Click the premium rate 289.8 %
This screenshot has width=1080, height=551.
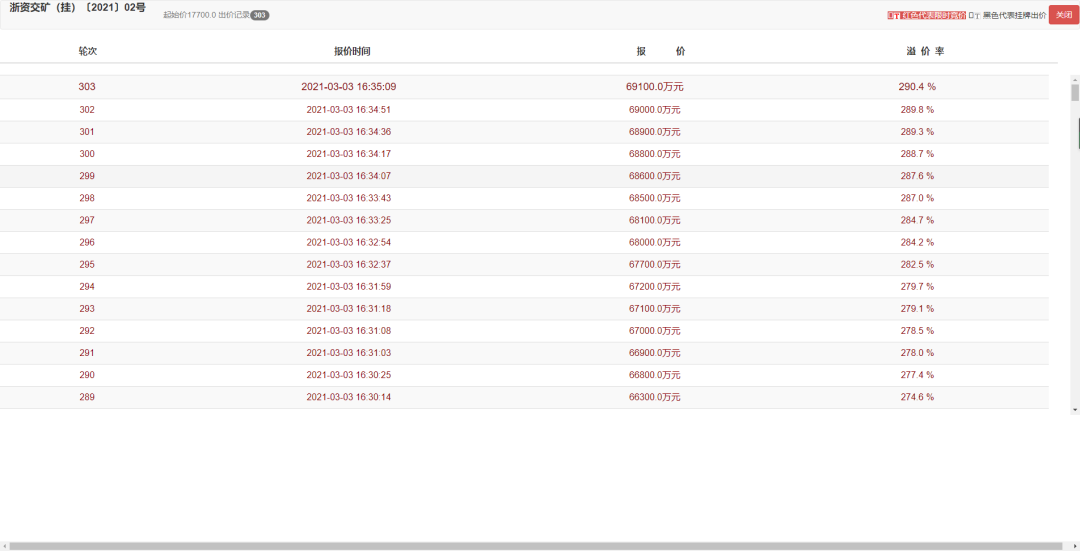click(x=917, y=110)
